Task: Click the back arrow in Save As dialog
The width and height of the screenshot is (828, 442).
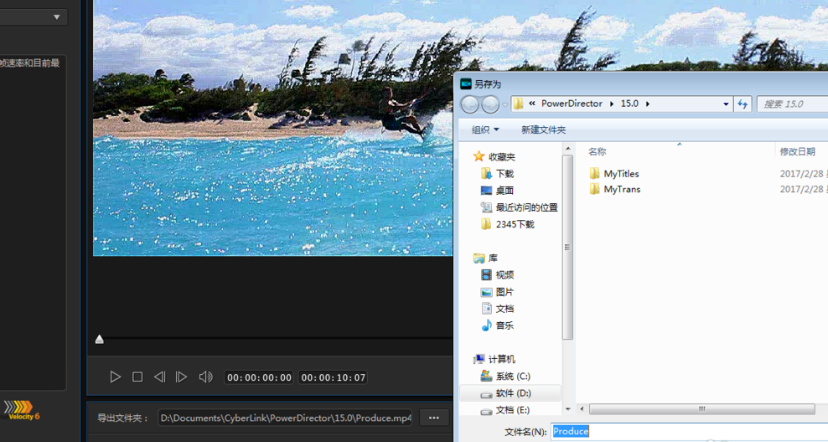Action: point(471,104)
